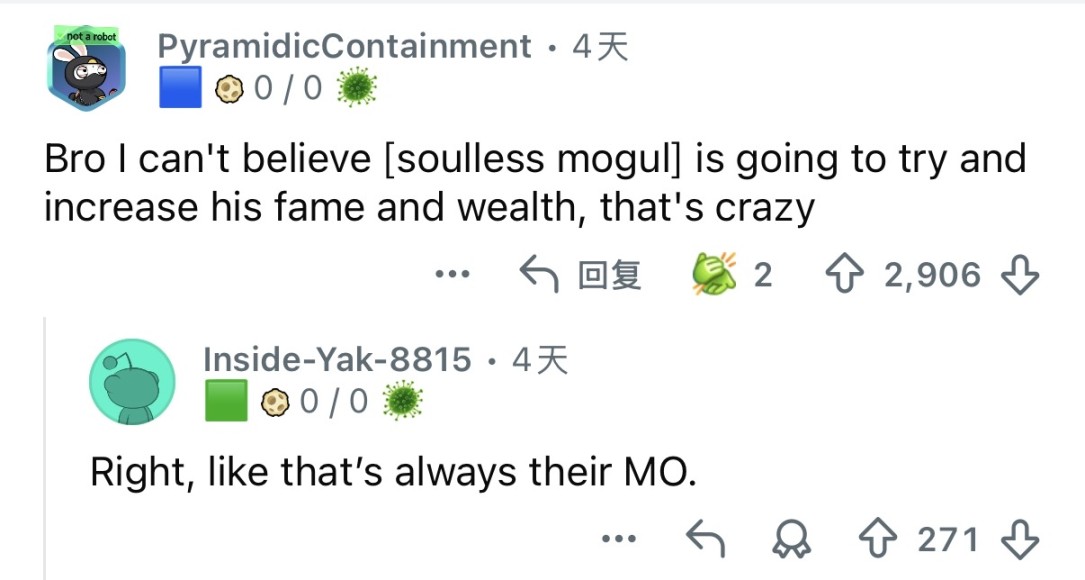Open PyramidicContainment's avatar profile picture
Viewport: 1085px width, 580px height.
coord(85,69)
